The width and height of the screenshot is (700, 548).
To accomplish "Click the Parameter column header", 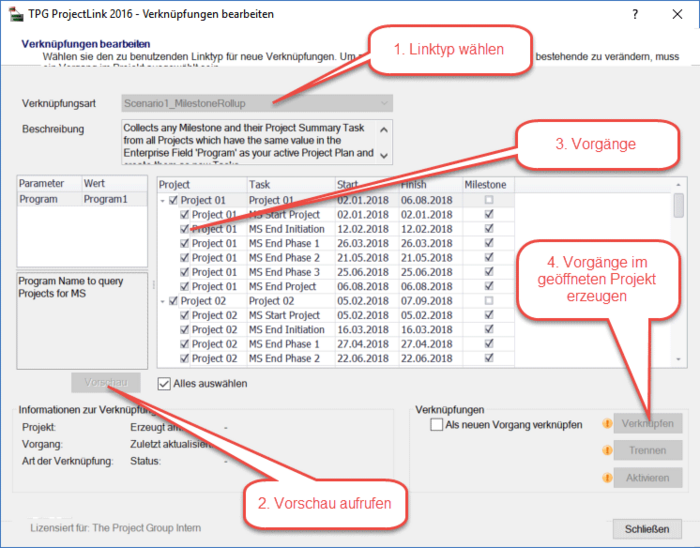I will [x=50, y=184].
